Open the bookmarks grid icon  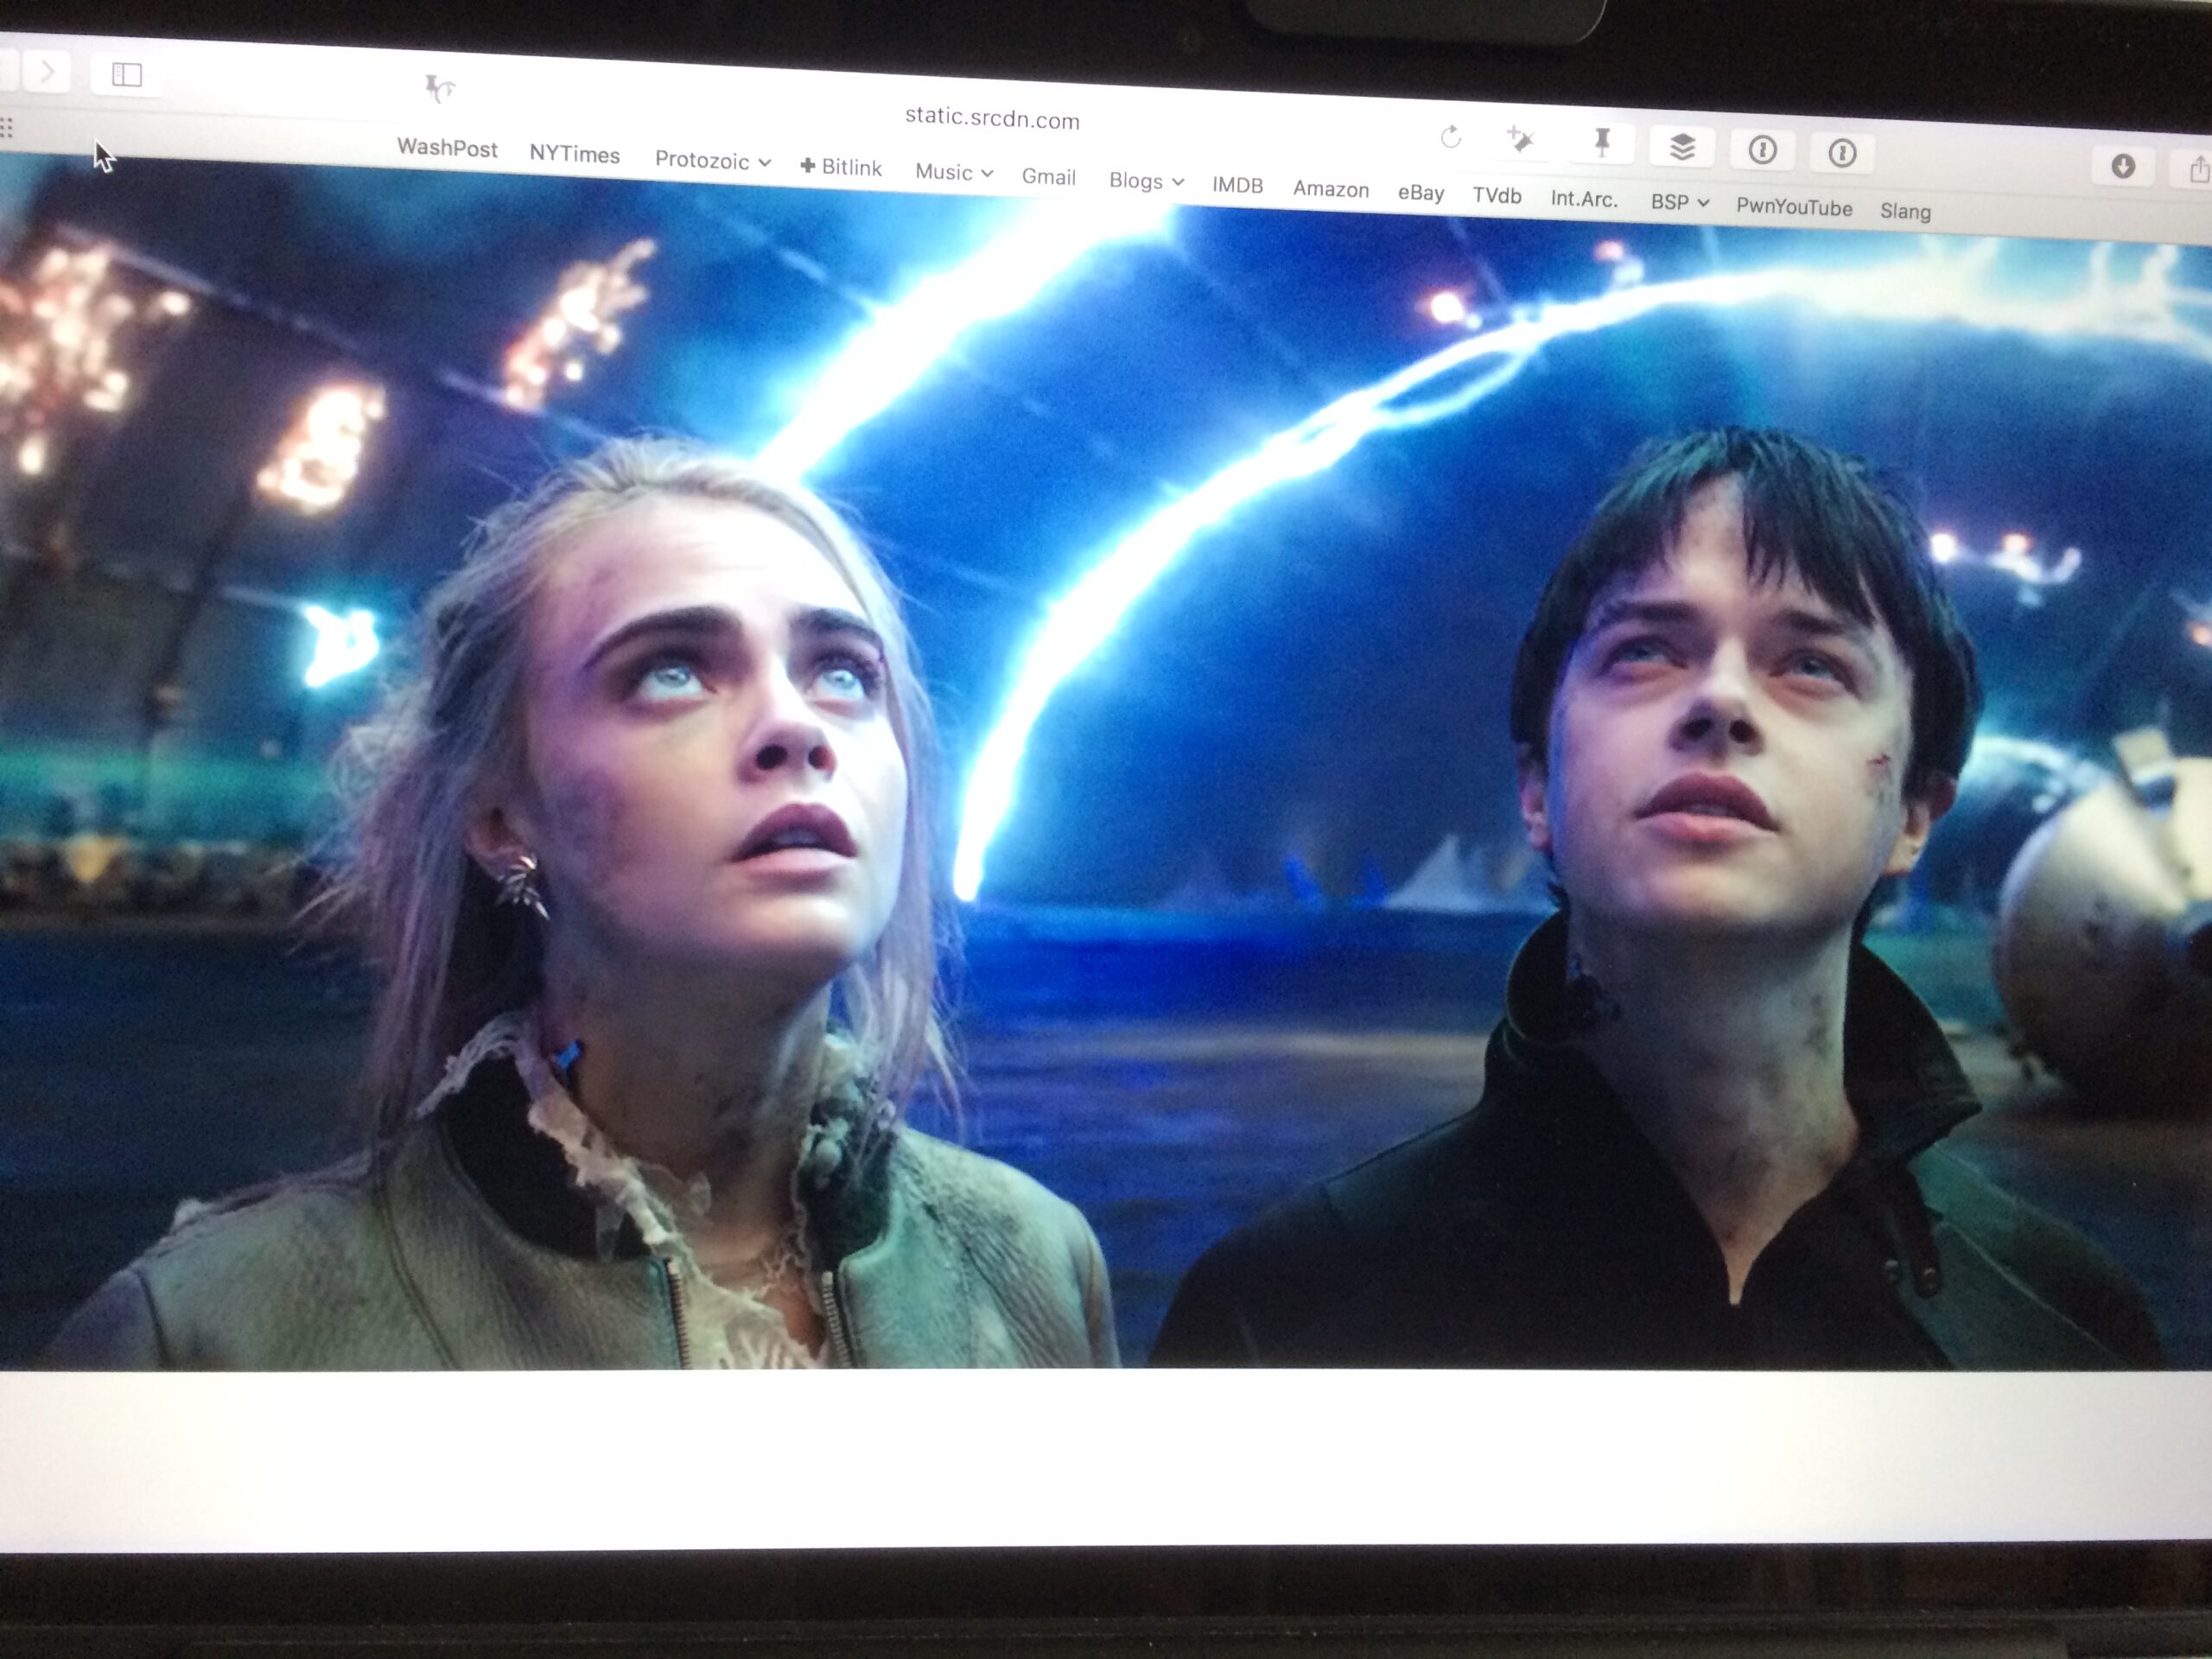pos(6,127)
